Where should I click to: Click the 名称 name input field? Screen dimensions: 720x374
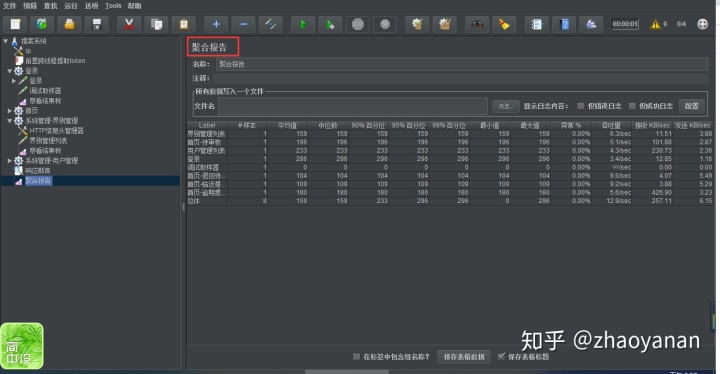[461, 64]
